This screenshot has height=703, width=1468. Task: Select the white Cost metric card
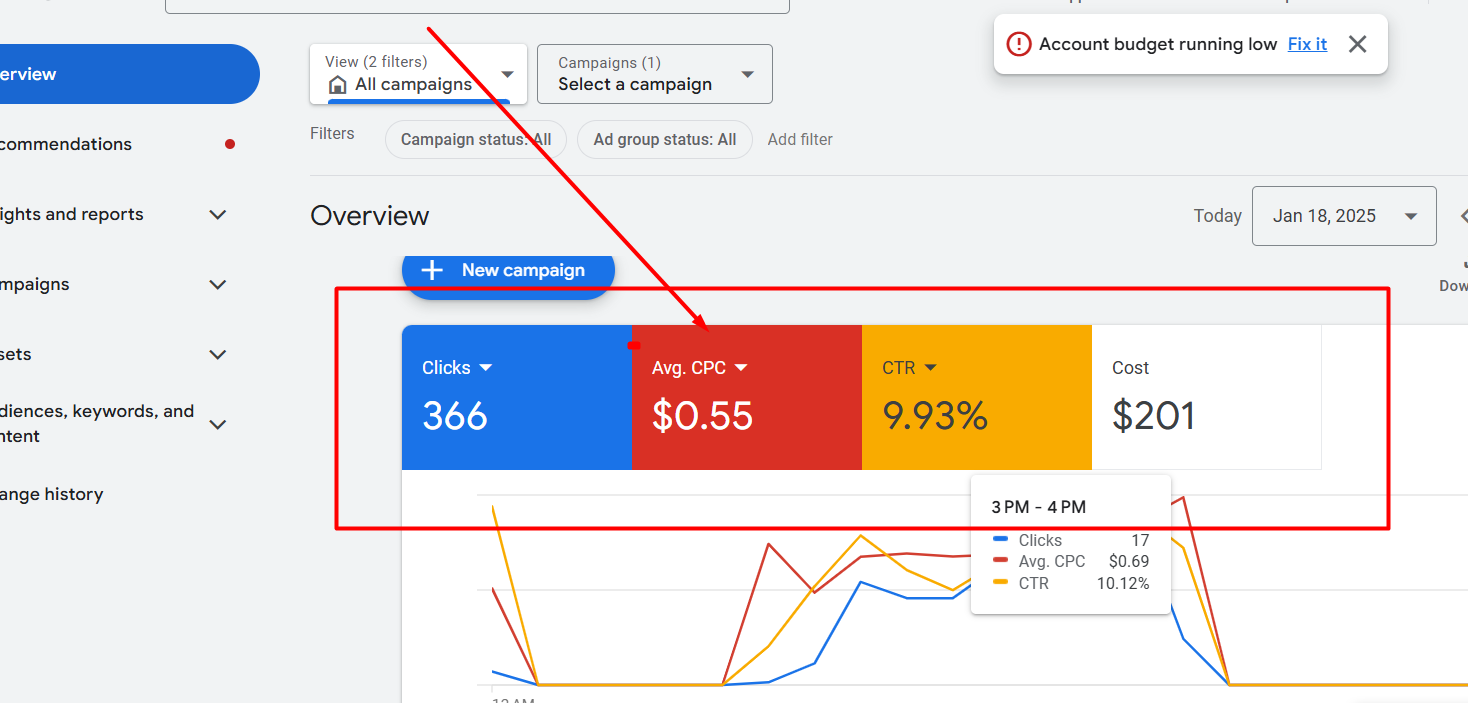[x=1205, y=397]
